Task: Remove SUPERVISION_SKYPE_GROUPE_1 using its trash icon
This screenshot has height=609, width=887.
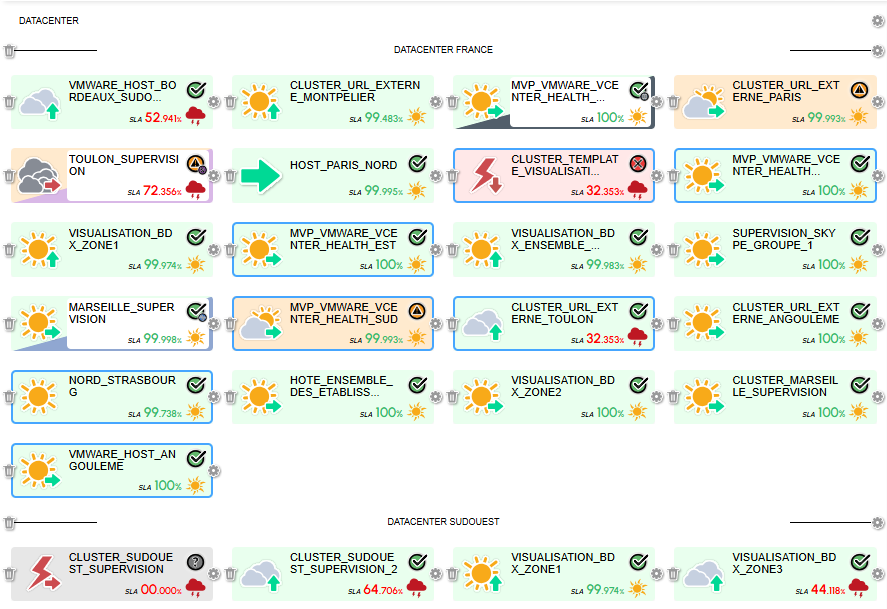Action: pyautogui.click(x=673, y=250)
